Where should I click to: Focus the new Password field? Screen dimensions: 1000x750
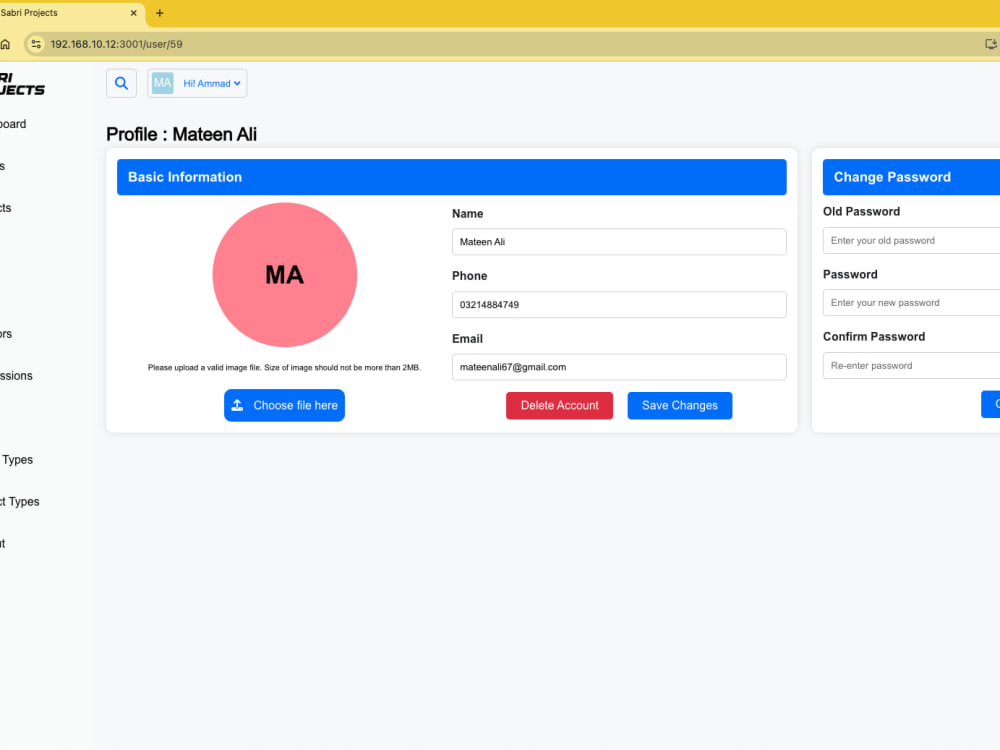(911, 303)
